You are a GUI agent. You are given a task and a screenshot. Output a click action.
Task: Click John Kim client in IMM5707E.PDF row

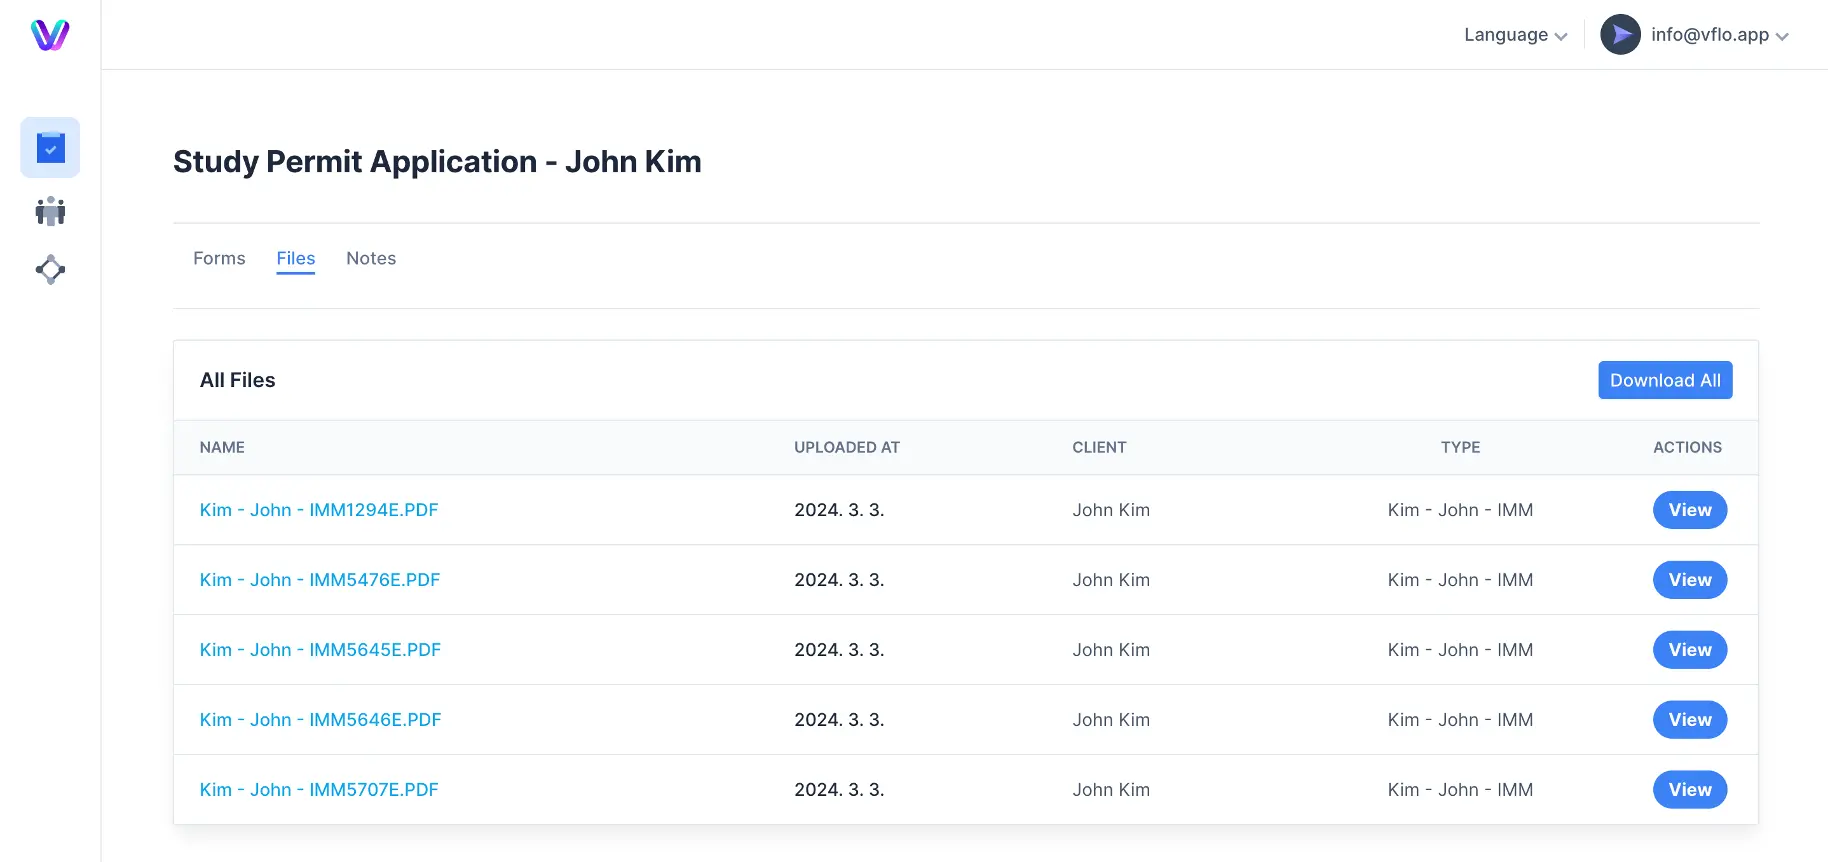click(x=1111, y=790)
